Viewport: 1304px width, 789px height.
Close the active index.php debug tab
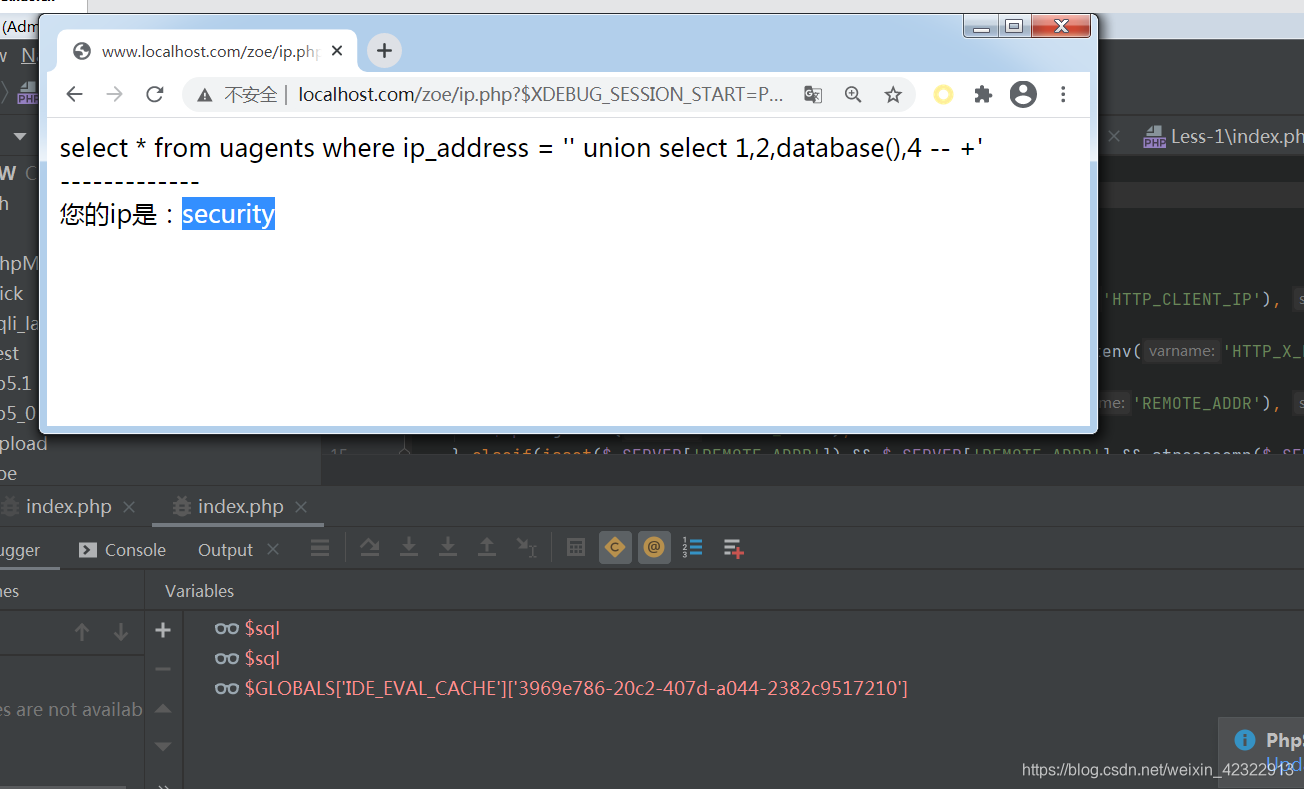(301, 507)
